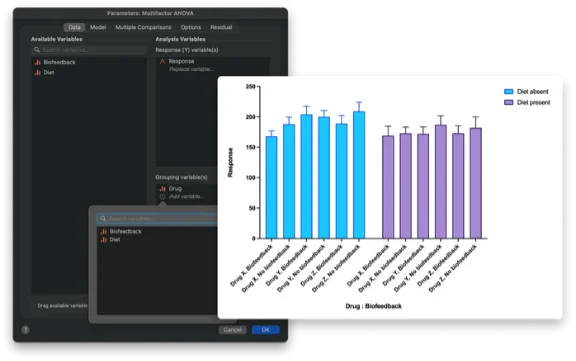Click the OK button
This screenshot has height=361, width=576.
point(266,330)
